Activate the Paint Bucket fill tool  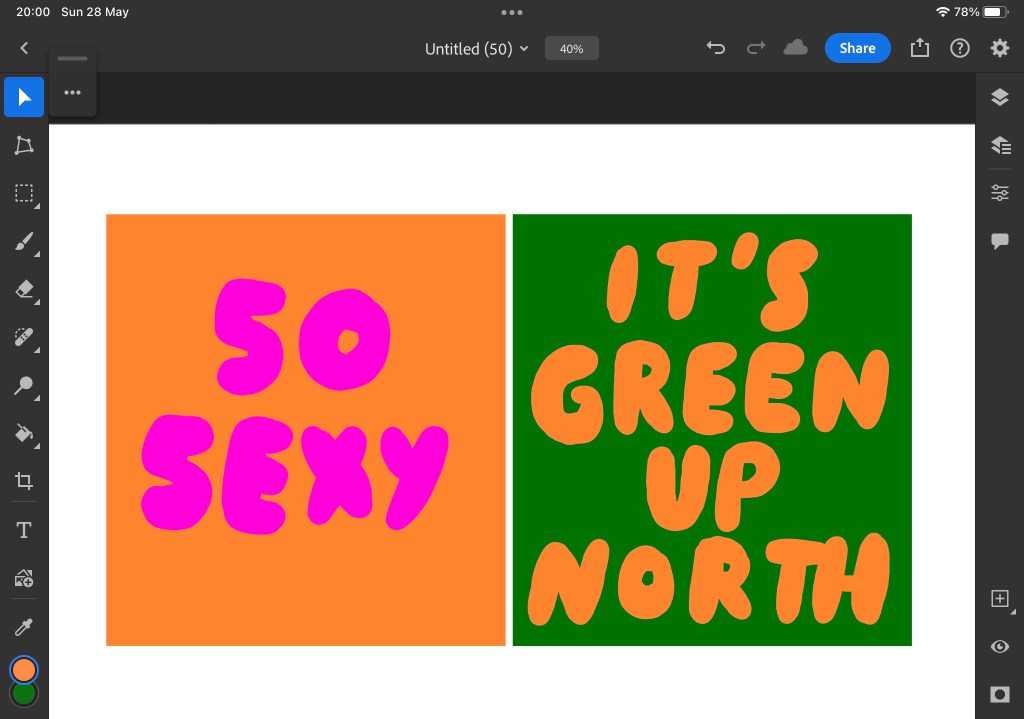coord(24,433)
